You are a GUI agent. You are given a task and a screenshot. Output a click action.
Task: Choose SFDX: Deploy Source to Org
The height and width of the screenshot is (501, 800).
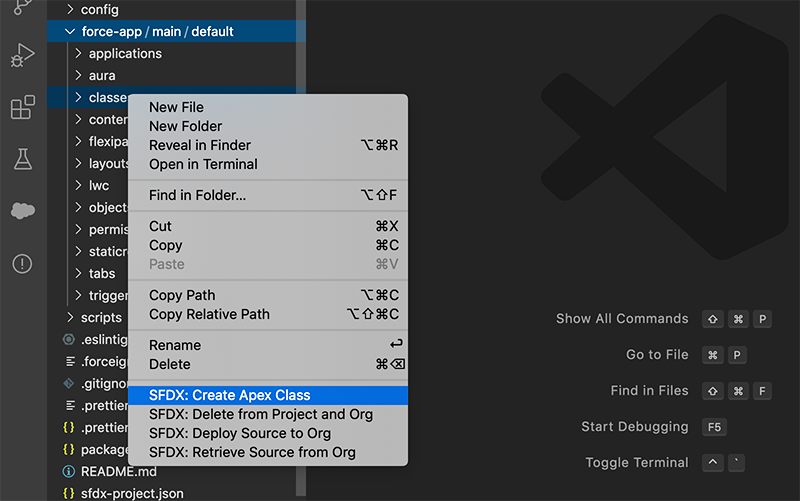[x=239, y=433]
